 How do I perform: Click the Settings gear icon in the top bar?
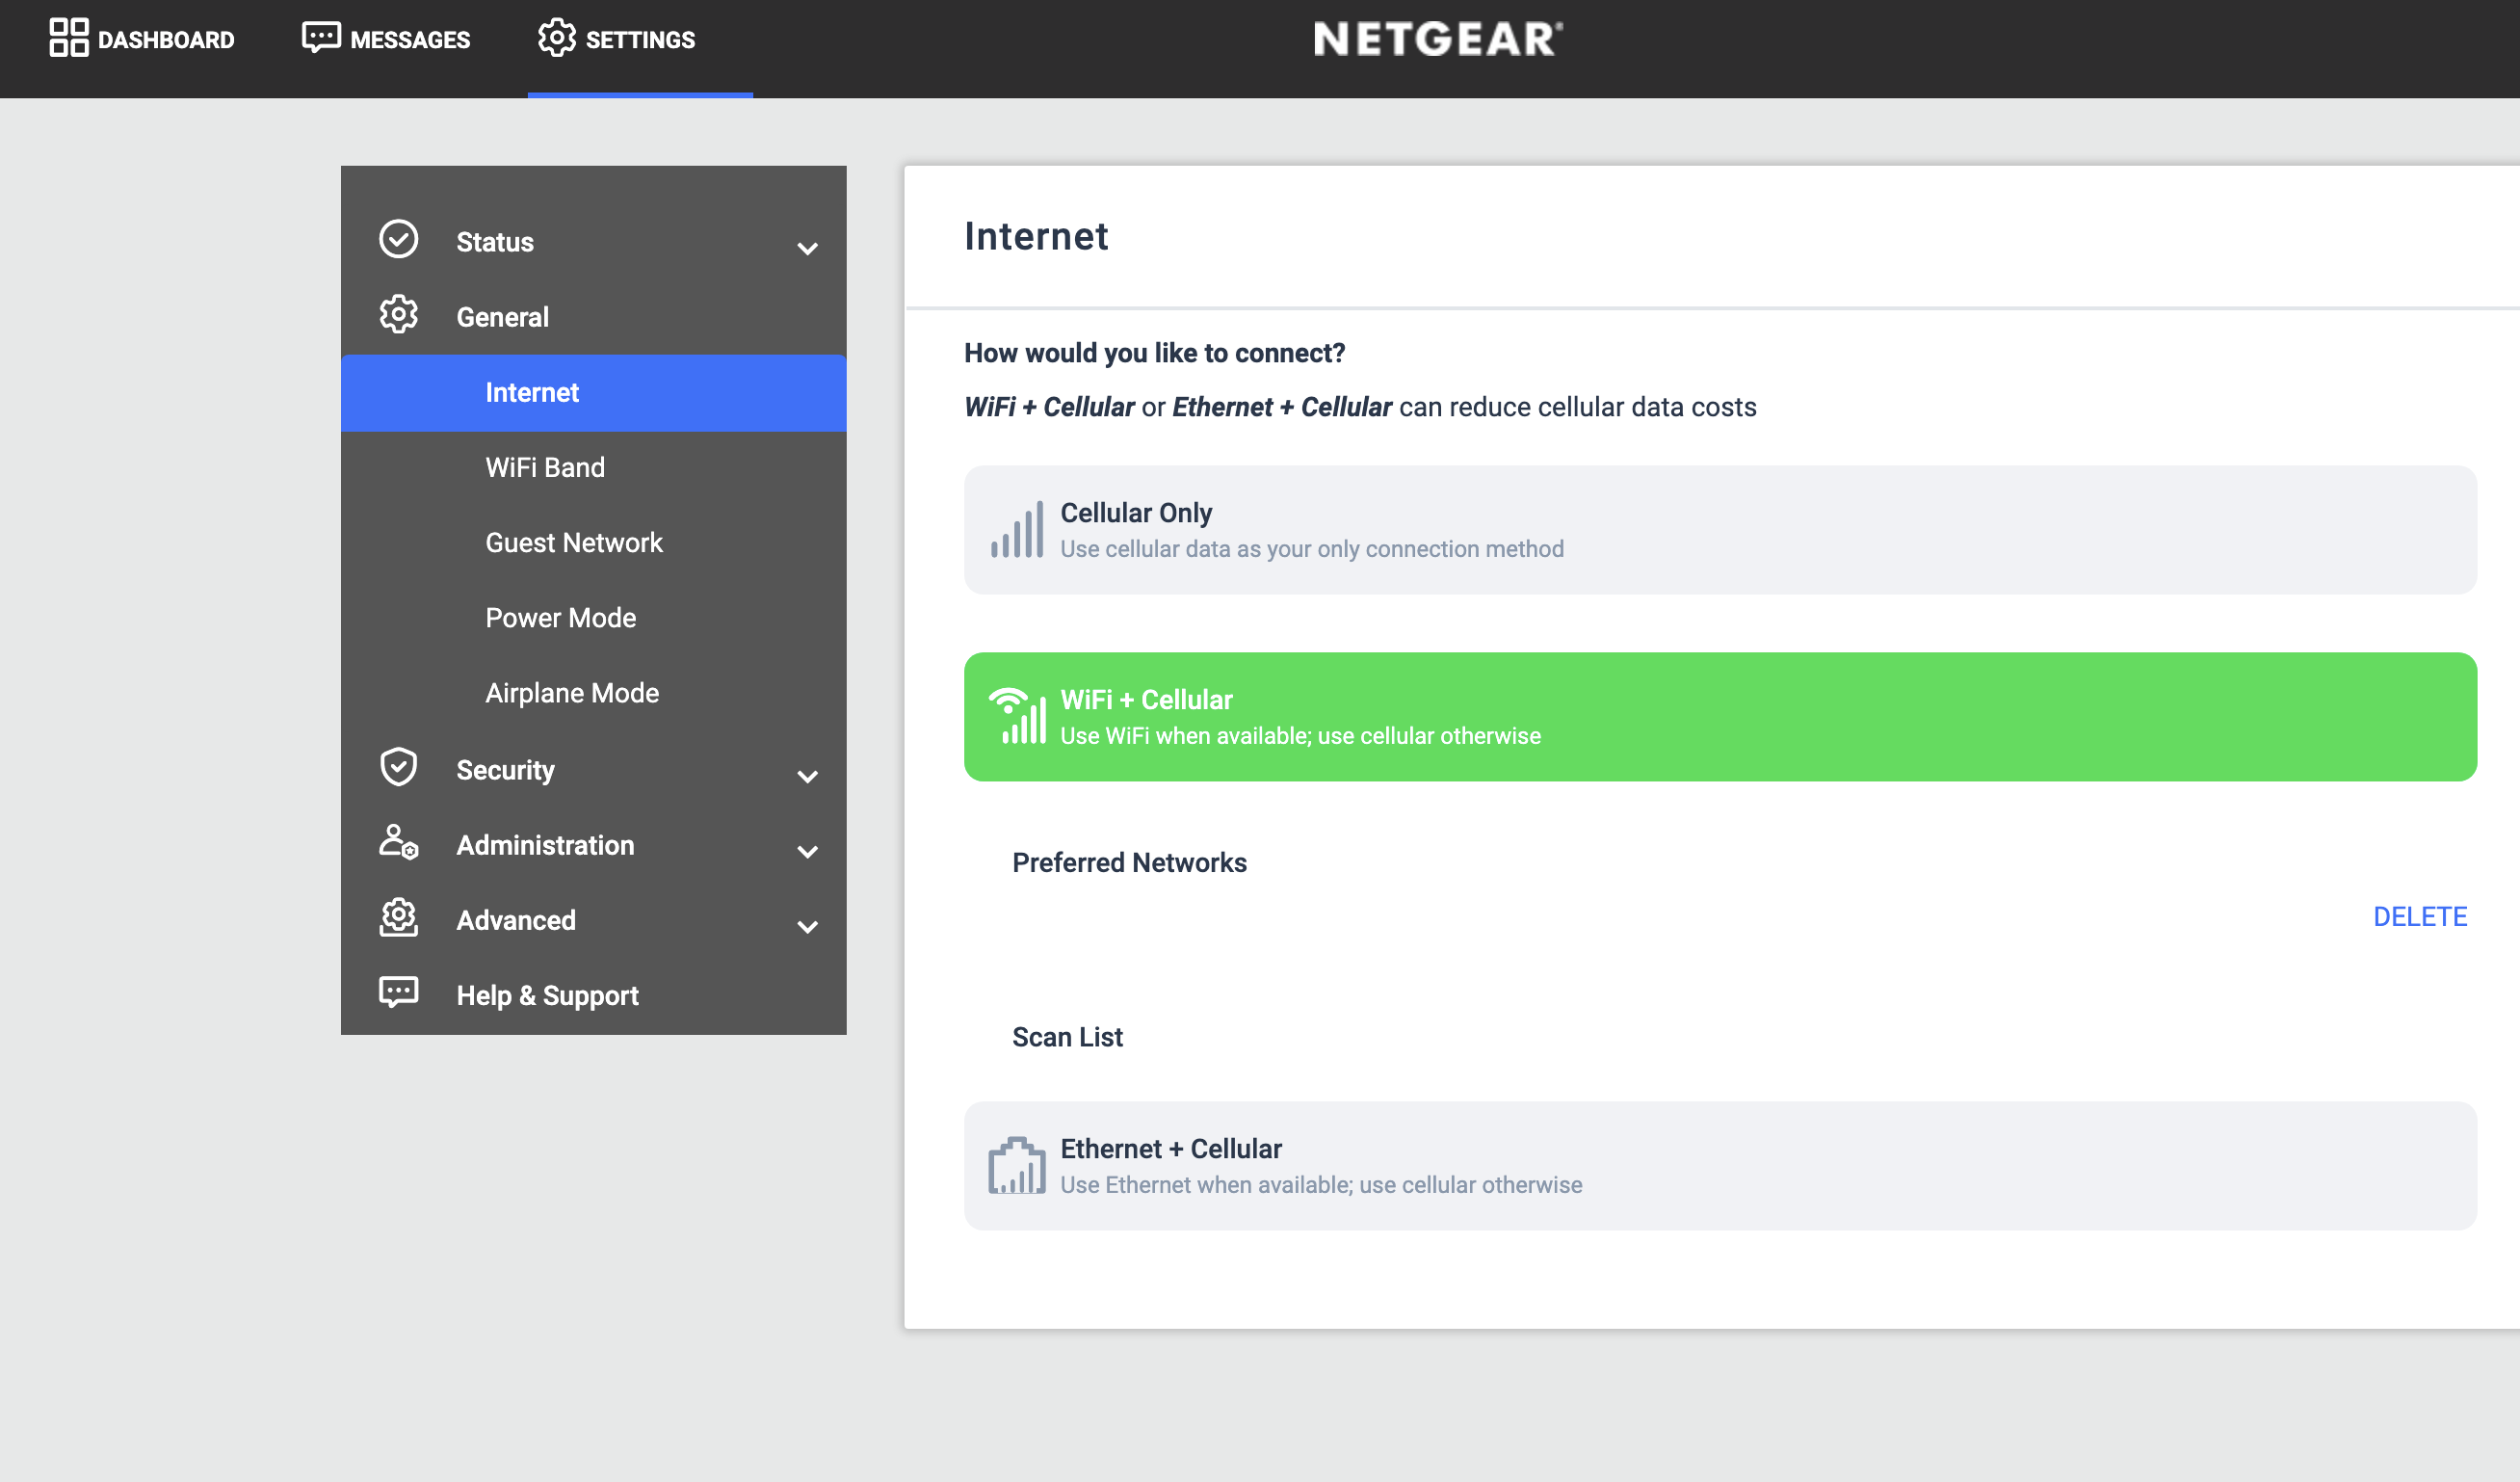coord(556,38)
